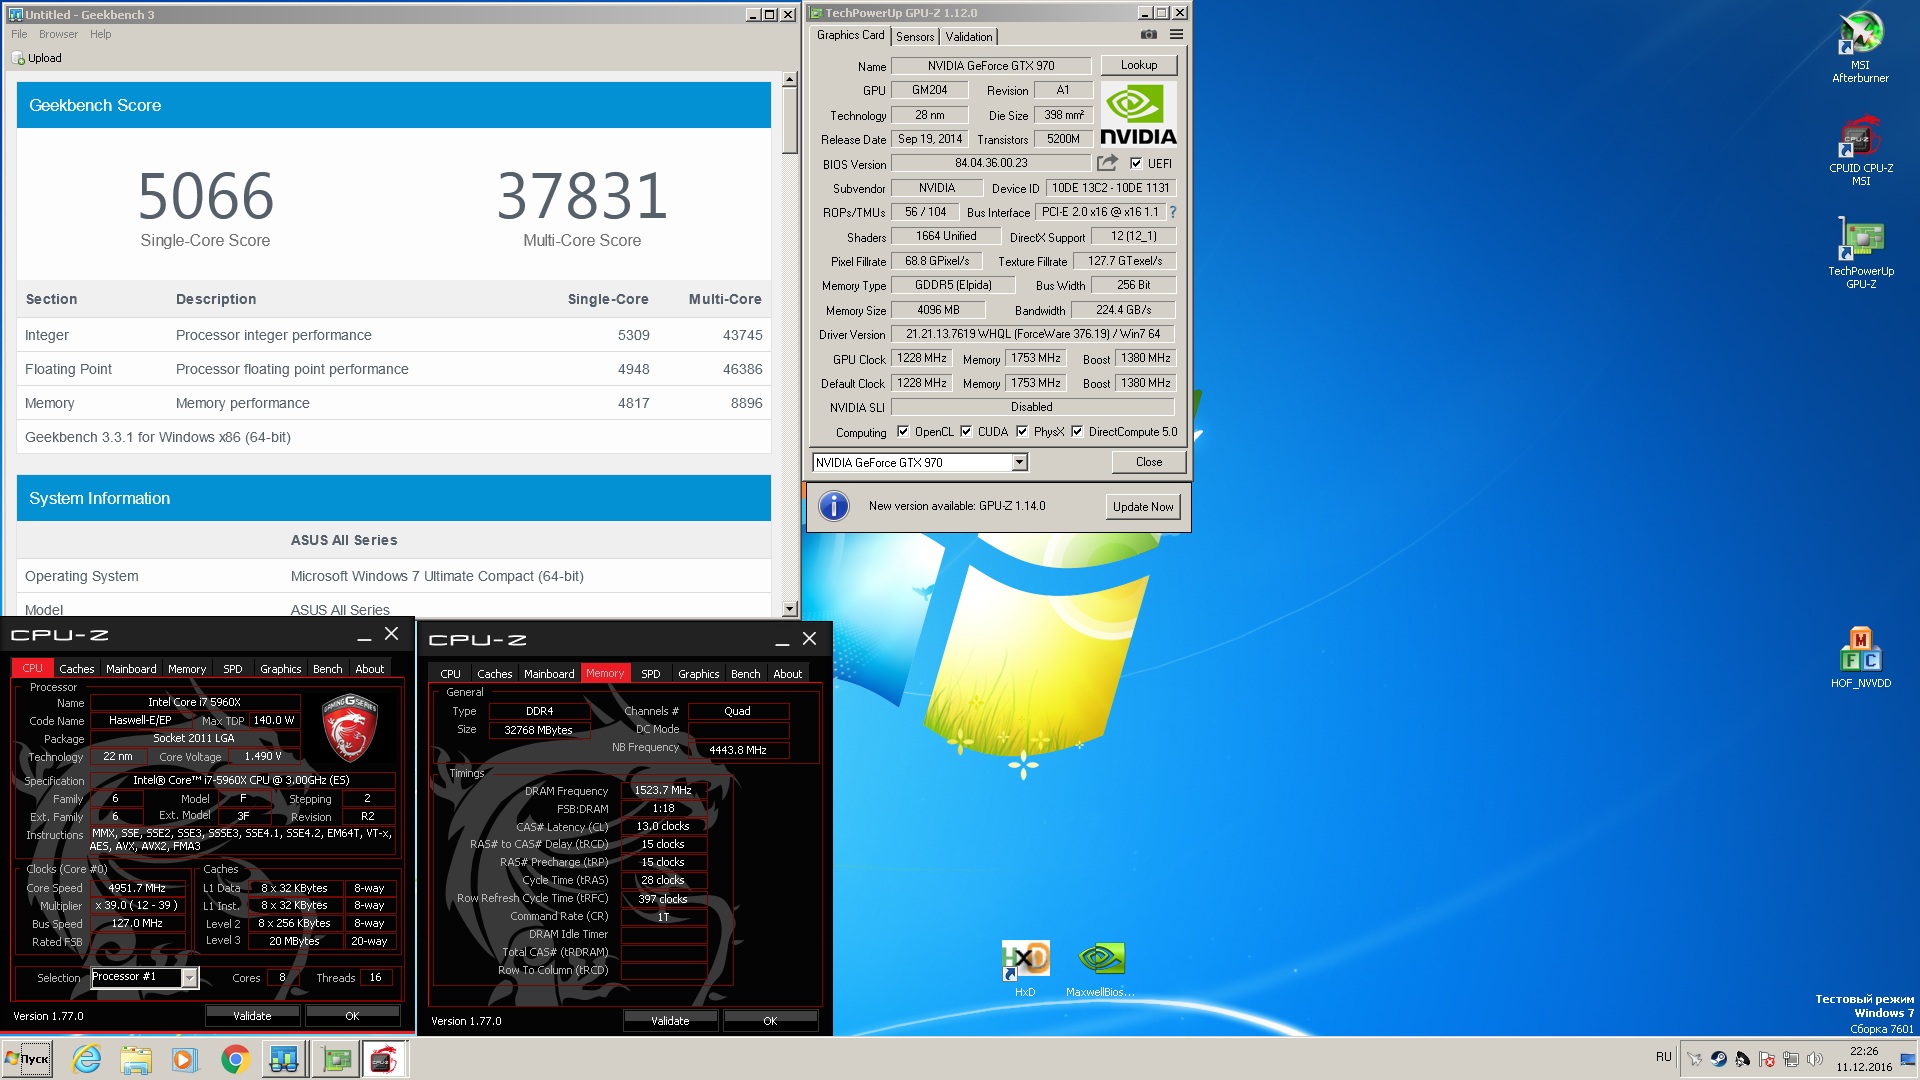The image size is (1920, 1080).
Task: Open Graphics tab in right CPU-Z window
Action: (698, 674)
